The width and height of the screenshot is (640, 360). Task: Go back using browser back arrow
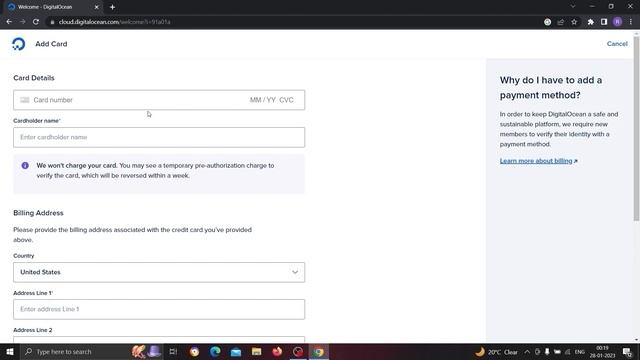click(x=9, y=22)
